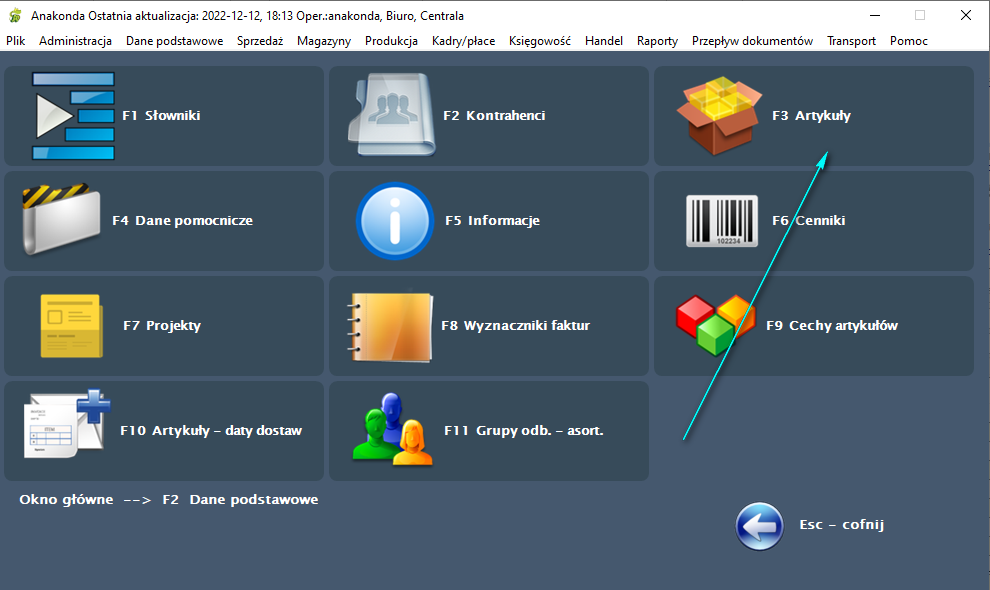Go to F9 Cechy artykułów label
The height and width of the screenshot is (590, 990).
pos(832,326)
